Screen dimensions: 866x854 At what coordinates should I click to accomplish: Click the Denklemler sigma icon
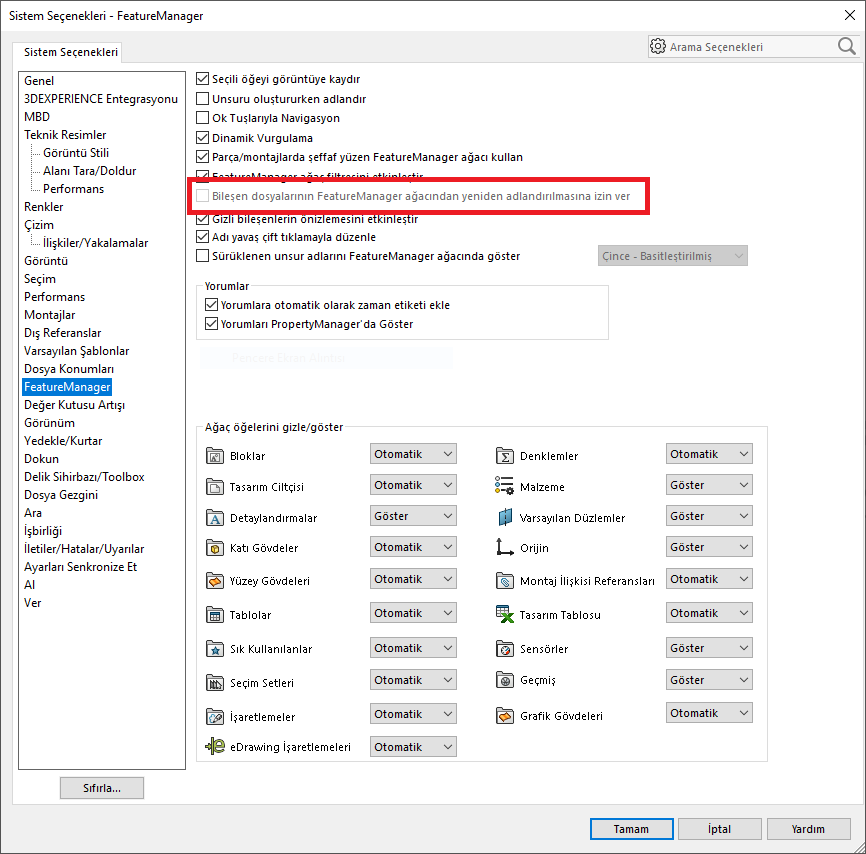(504, 456)
